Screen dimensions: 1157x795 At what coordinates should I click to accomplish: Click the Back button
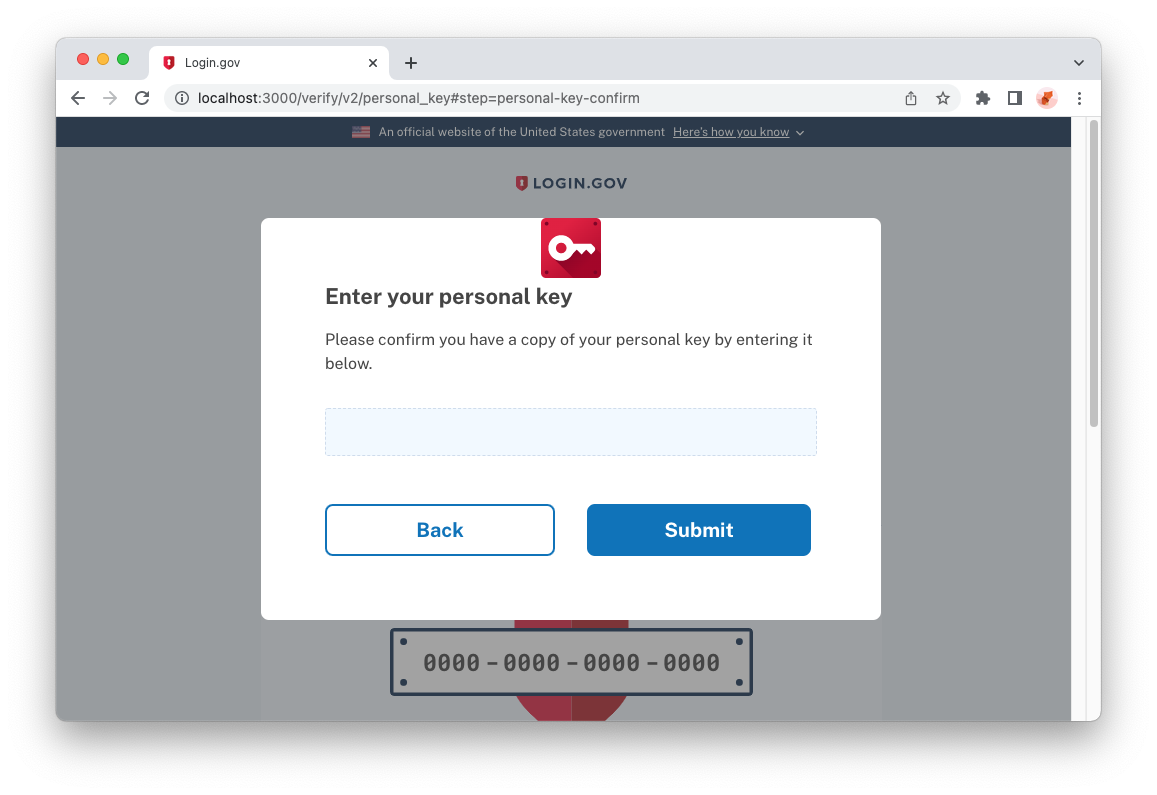point(440,530)
